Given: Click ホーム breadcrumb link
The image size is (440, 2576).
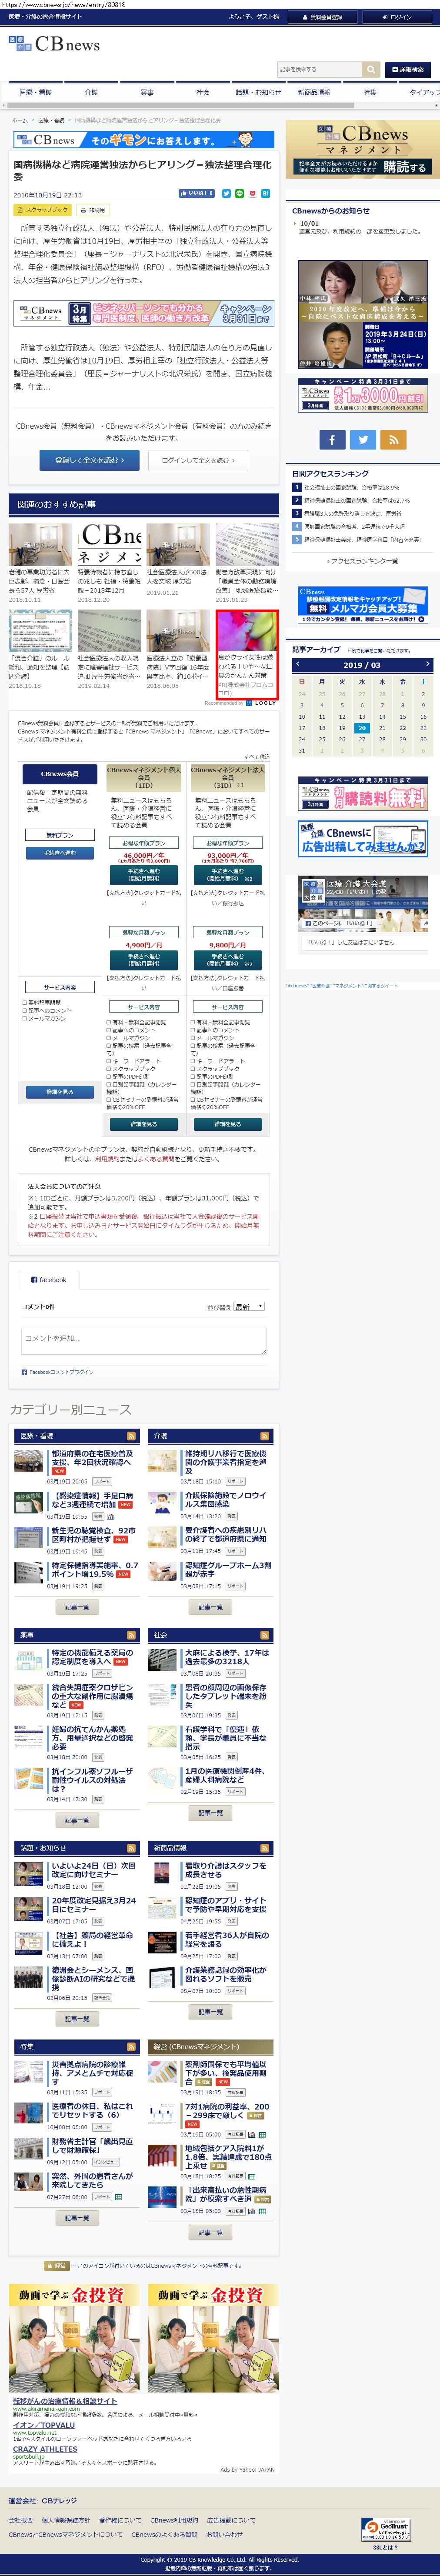Looking at the screenshot, I should point(20,120).
